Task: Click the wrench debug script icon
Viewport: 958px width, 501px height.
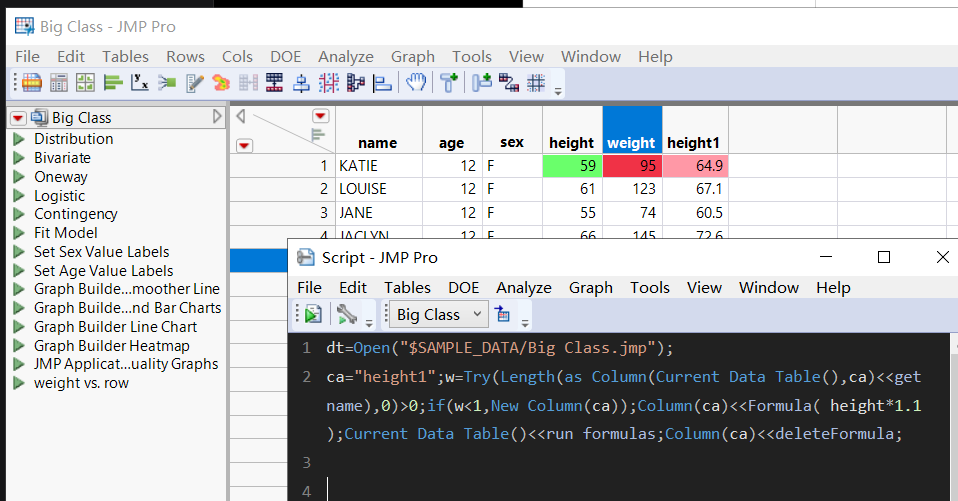Action: tap(346, 314)
